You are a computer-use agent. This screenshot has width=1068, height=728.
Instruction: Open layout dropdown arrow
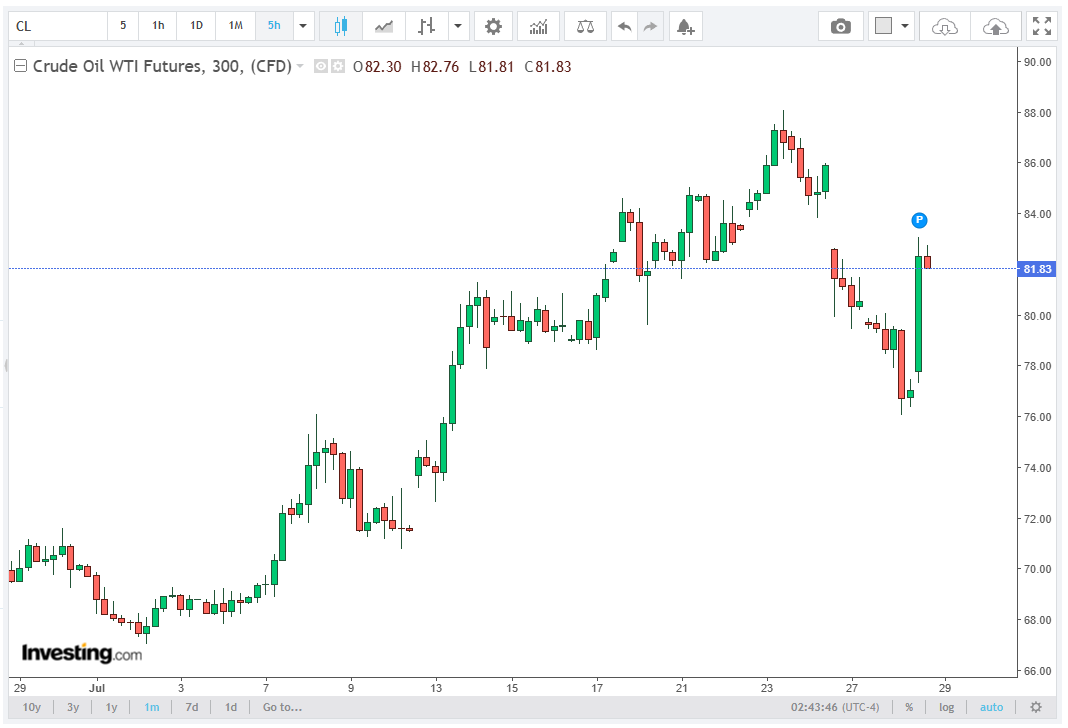click(x=905, y=26)
